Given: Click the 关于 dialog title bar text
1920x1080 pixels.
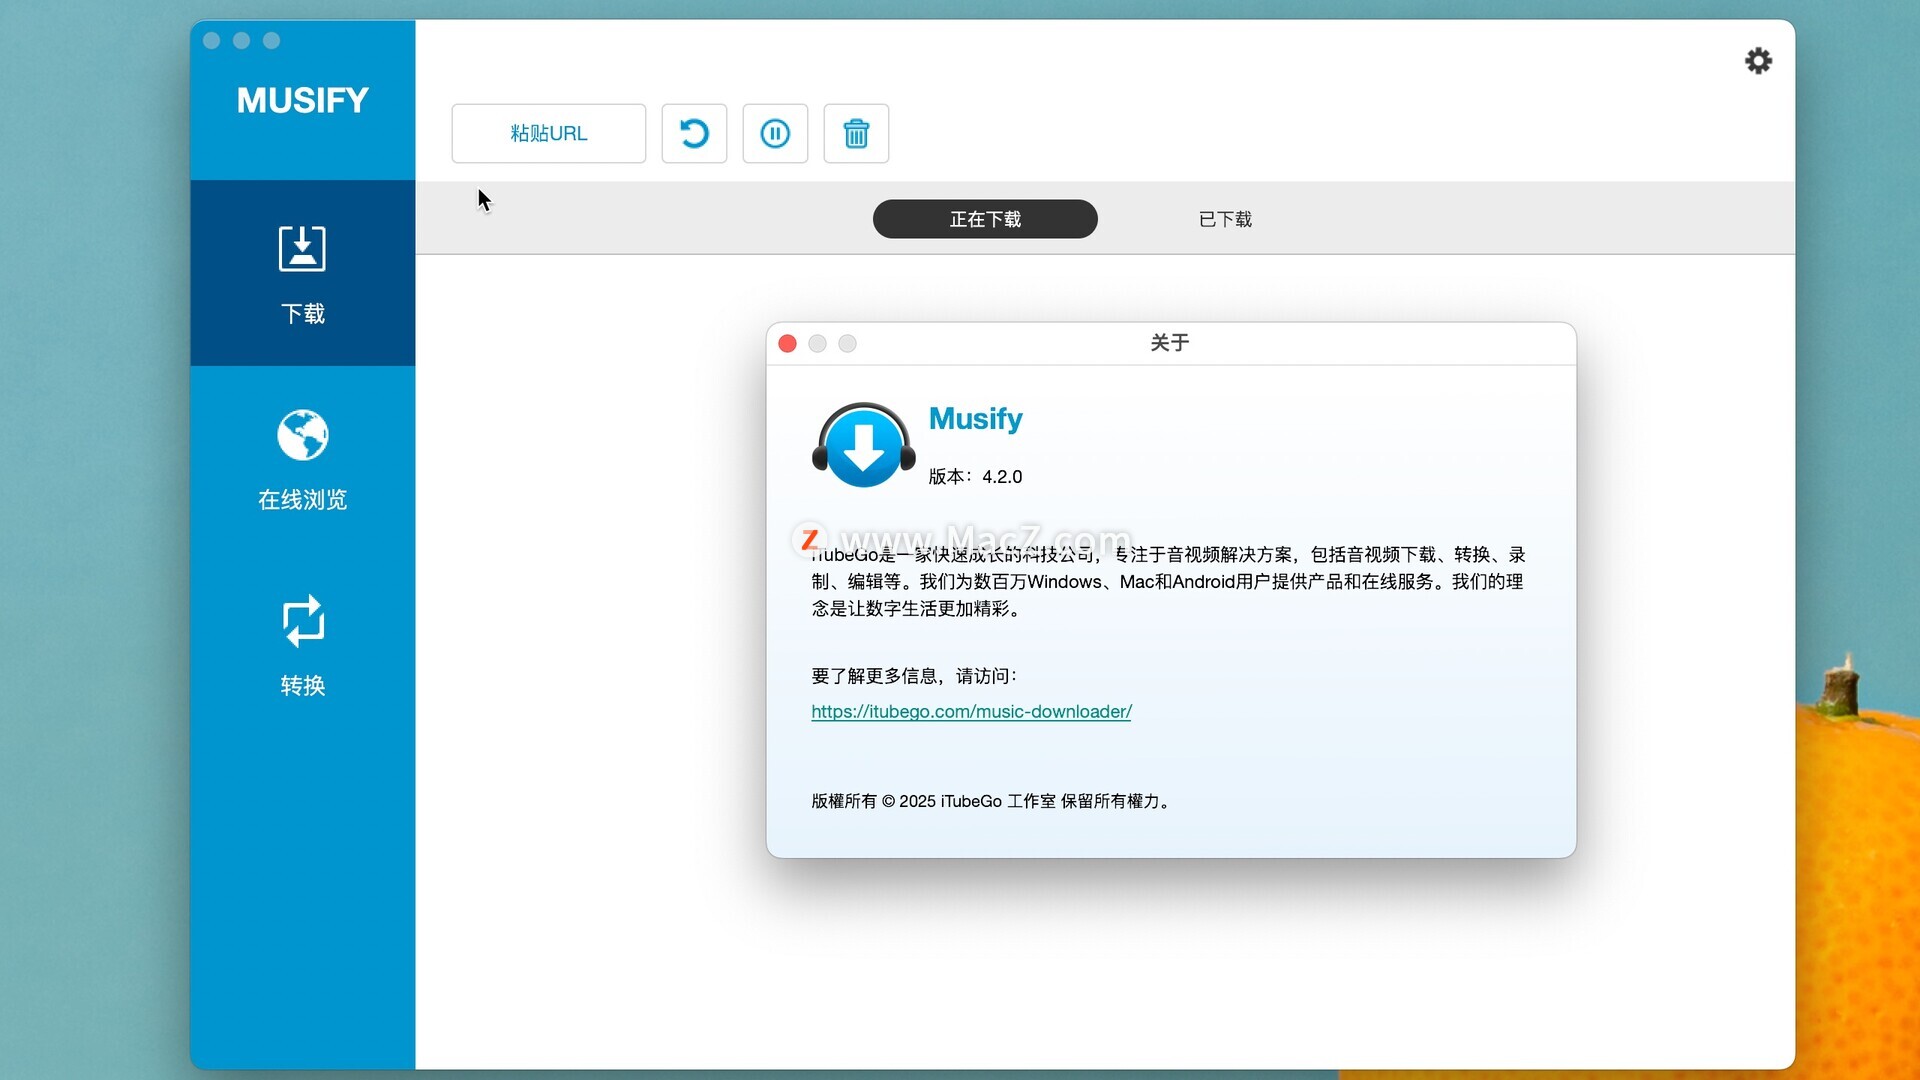Looking at the screenshot, I should point(1170,343).
